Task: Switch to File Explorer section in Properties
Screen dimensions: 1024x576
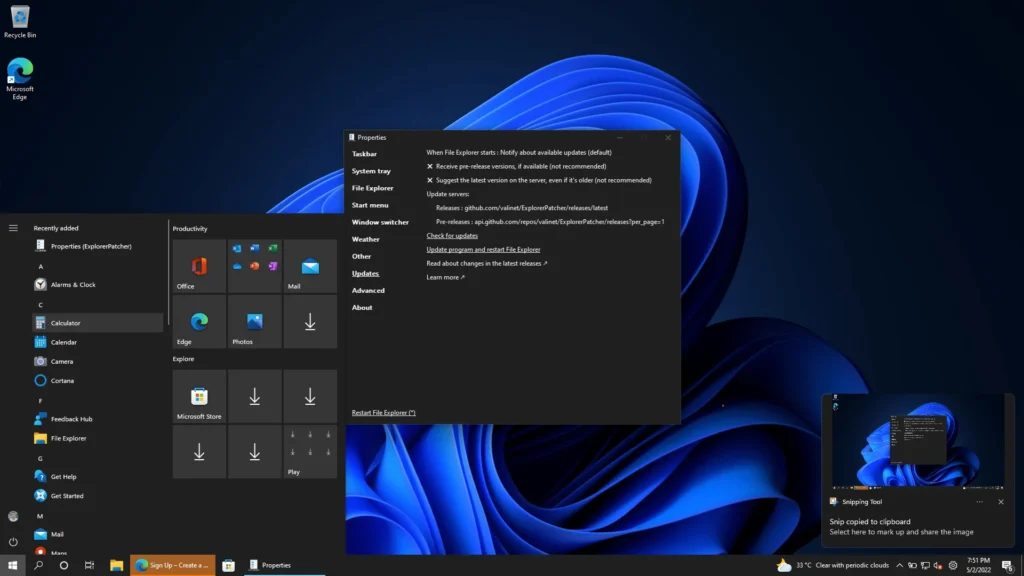Action: pos(372,188)
